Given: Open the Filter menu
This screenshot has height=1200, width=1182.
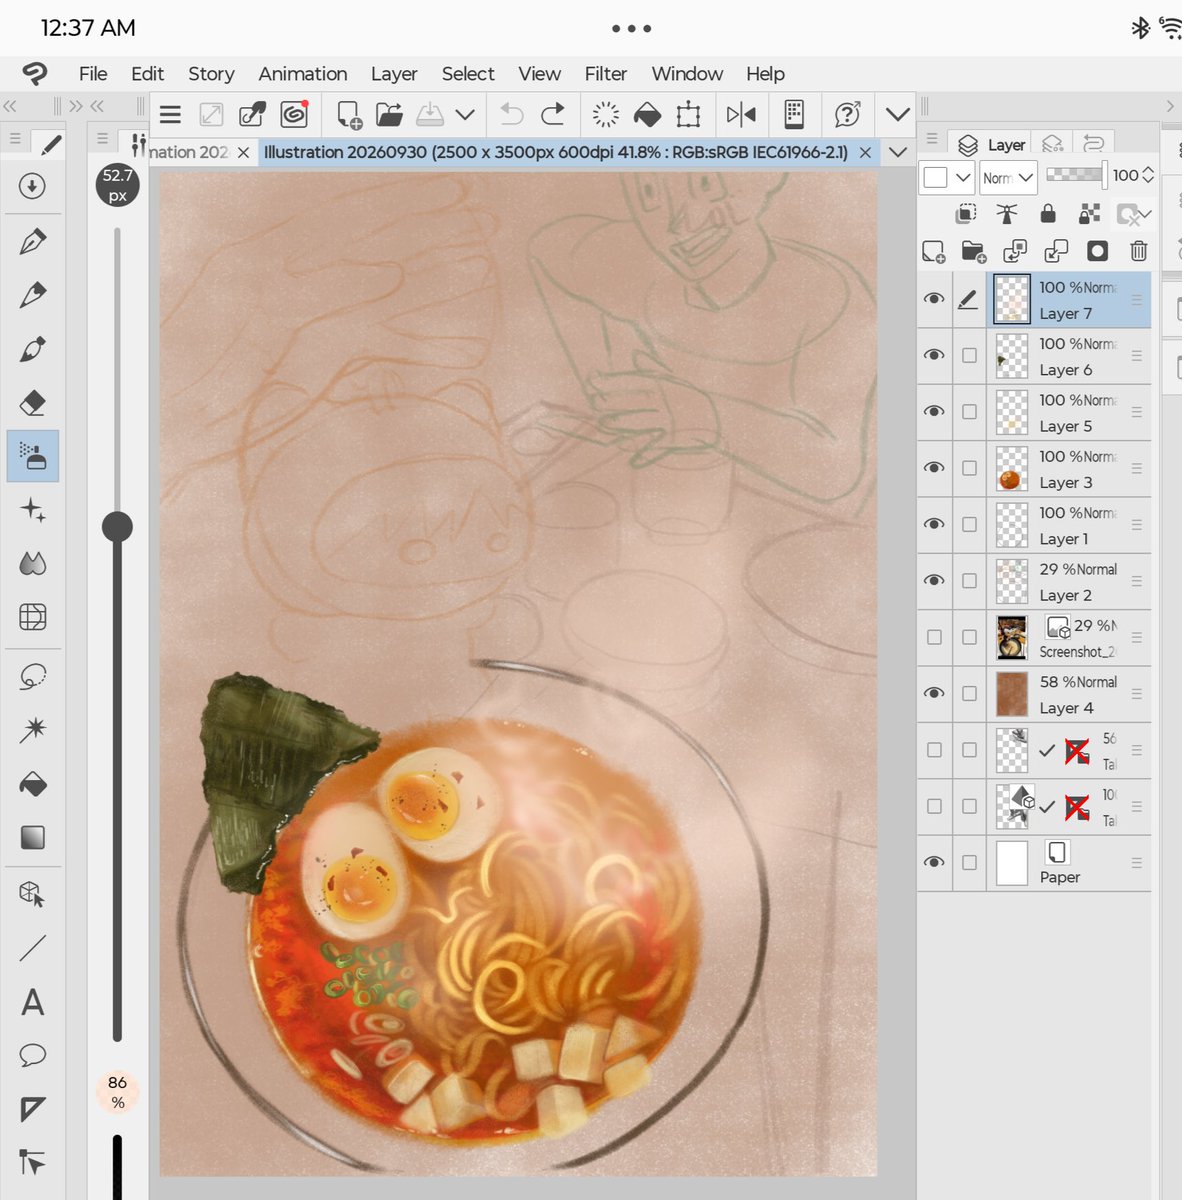Looking at the screenshot, I should [606, 74].
